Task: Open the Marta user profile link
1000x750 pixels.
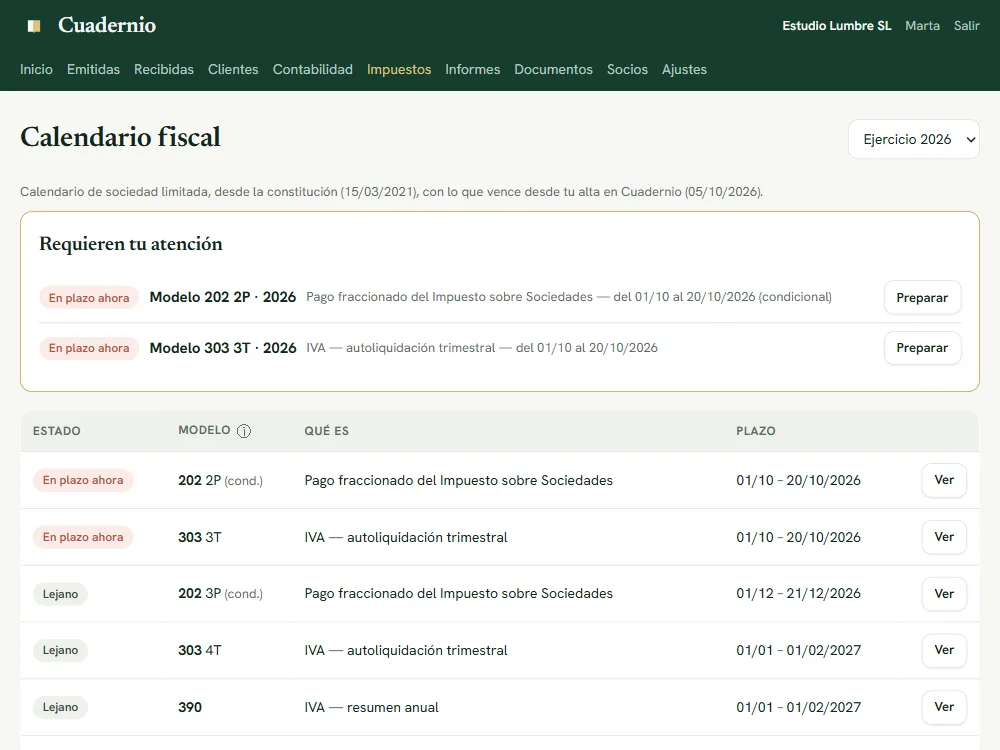Action: pyautogui.click(x=922, y=26)
